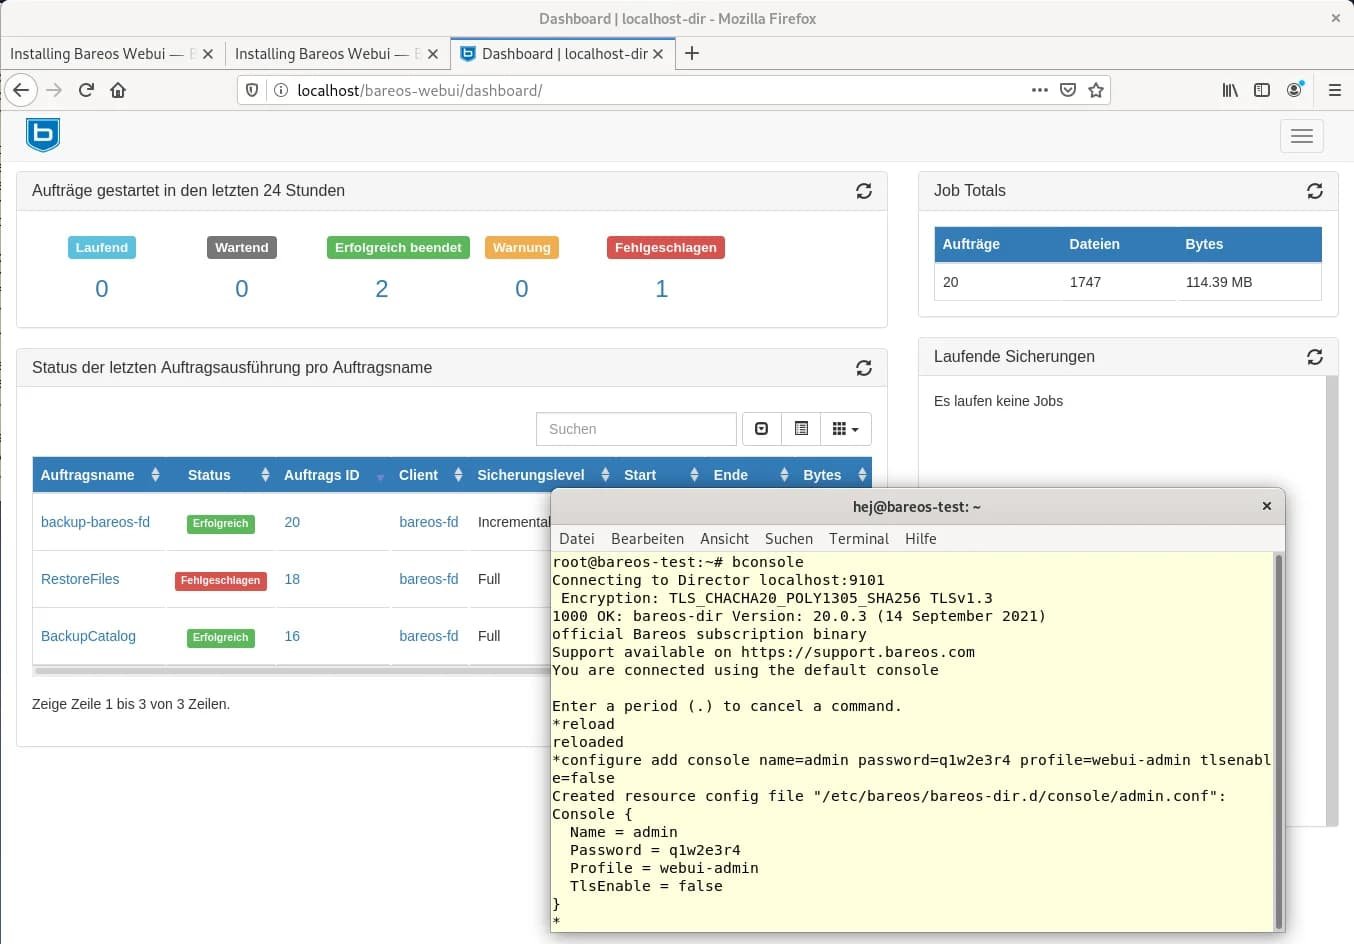The image size is (1354, 944).
Task: Open job ID 16 link
Action: [x=292, y=636]
